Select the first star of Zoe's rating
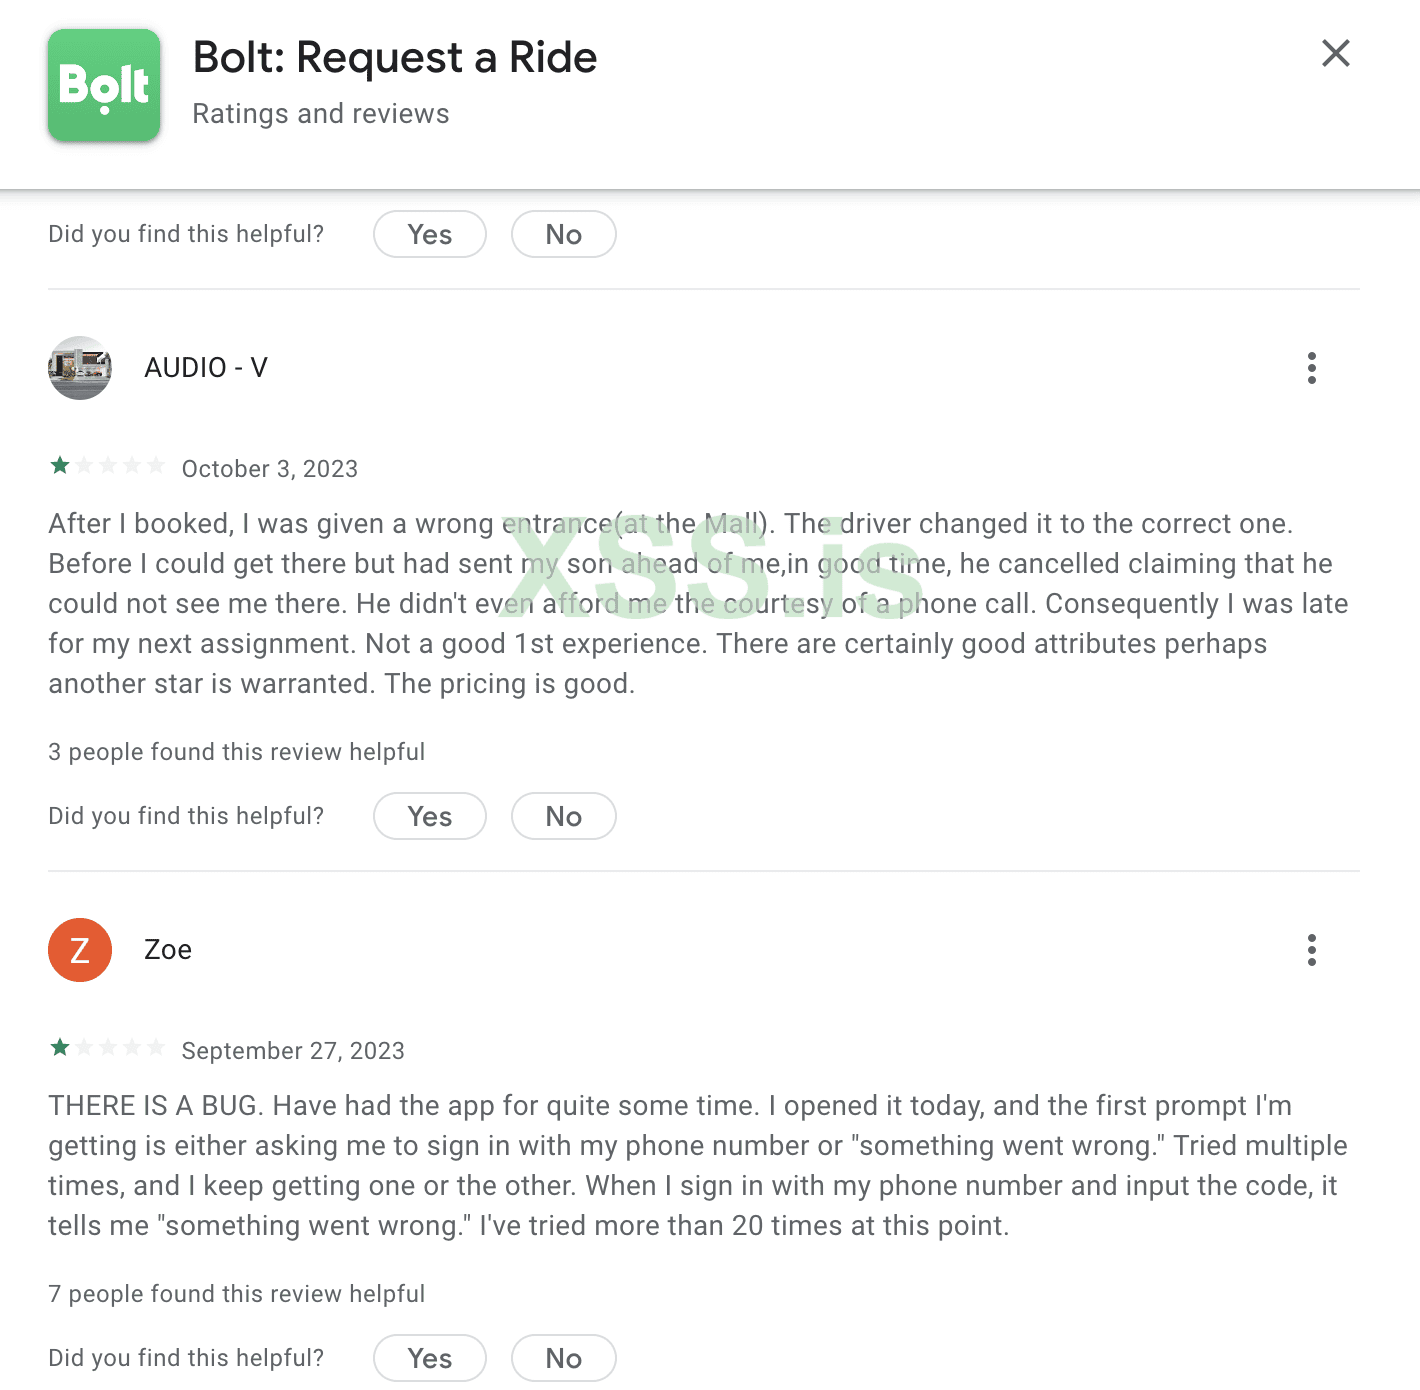 click(x=60, y=1046)
